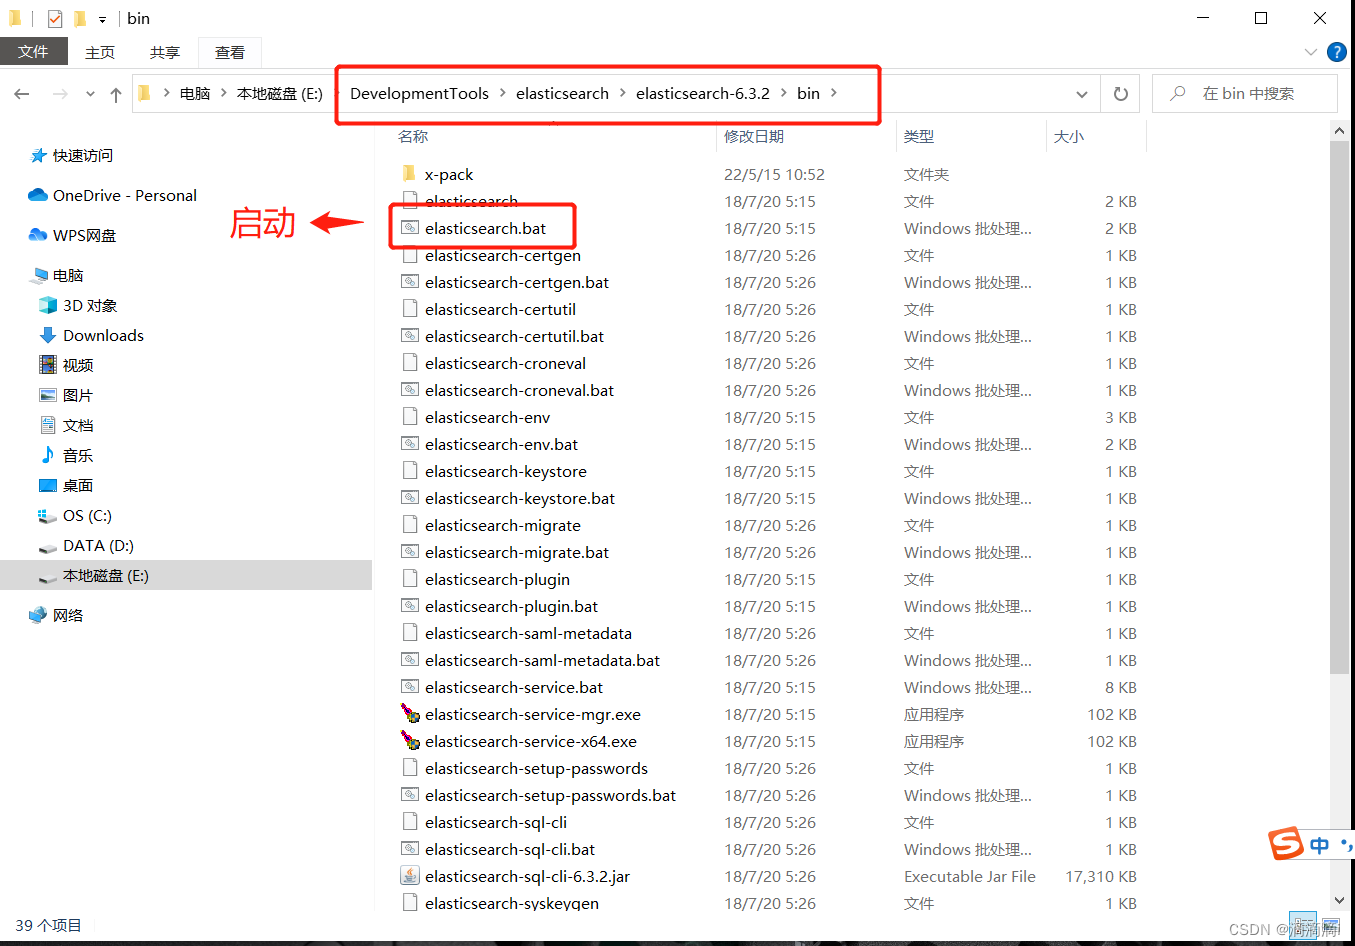
Task: Toggle the Sogou 中 language indicator
Action: 1320,845
